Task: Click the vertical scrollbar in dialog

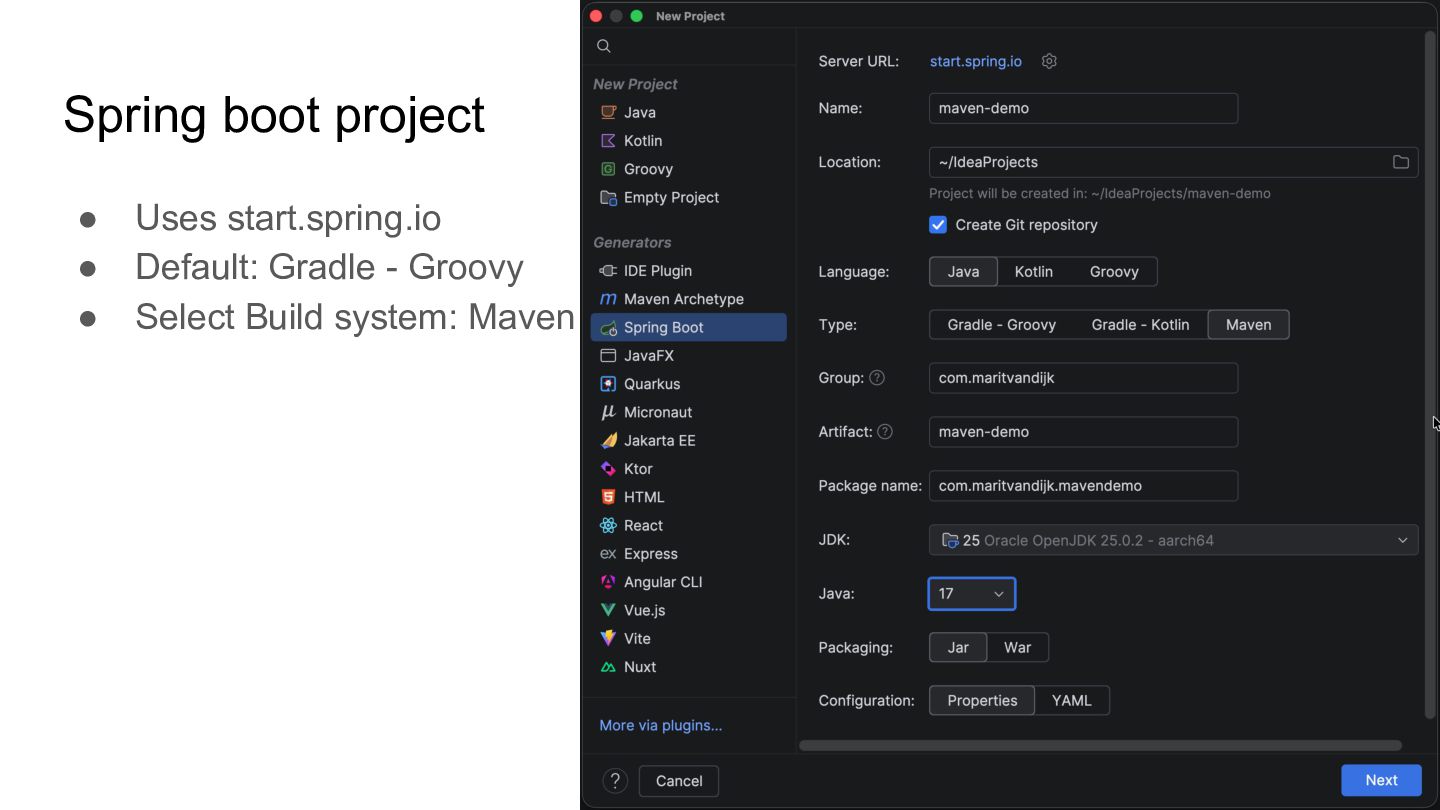Action: [x=1429, y=374]
